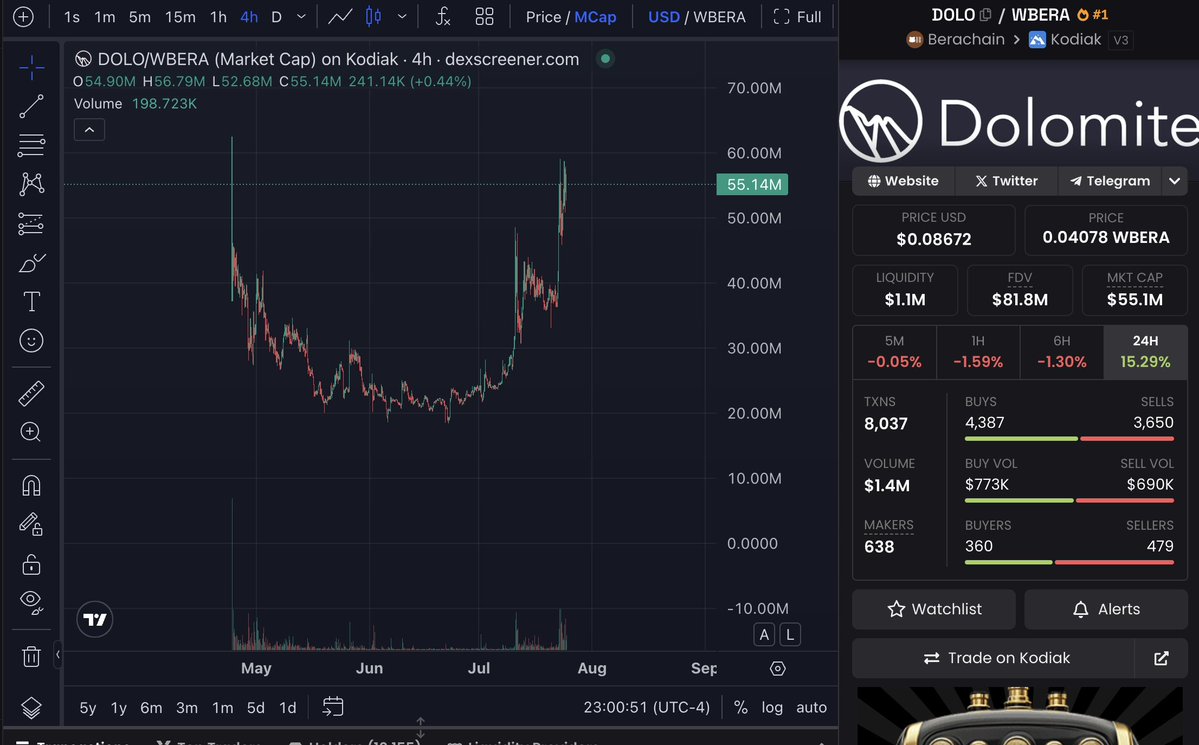Set the 6m date range

pos(151,708)
